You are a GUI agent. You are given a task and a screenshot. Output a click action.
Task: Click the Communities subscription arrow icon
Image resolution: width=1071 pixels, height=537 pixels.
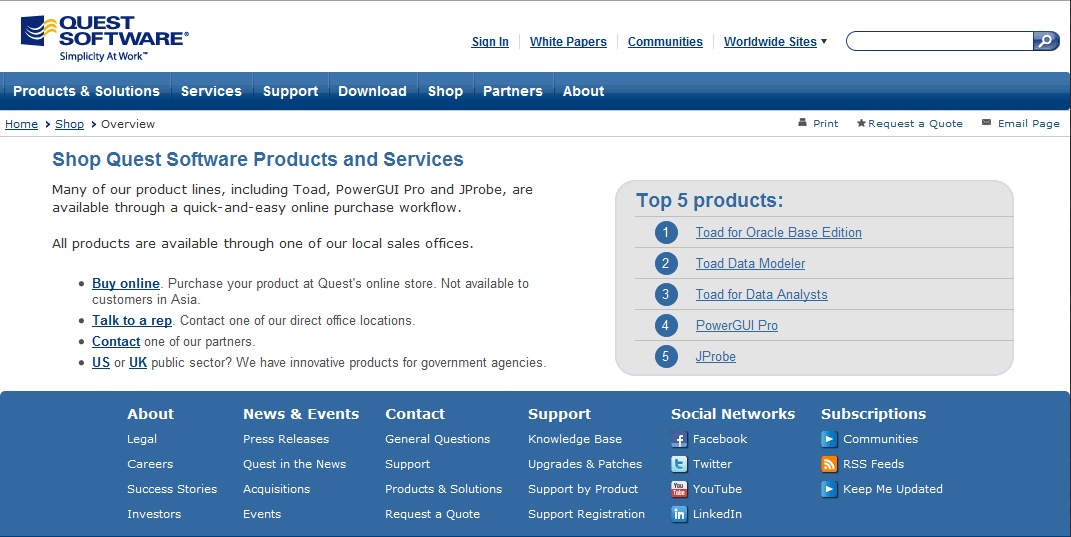pos(829,439)
